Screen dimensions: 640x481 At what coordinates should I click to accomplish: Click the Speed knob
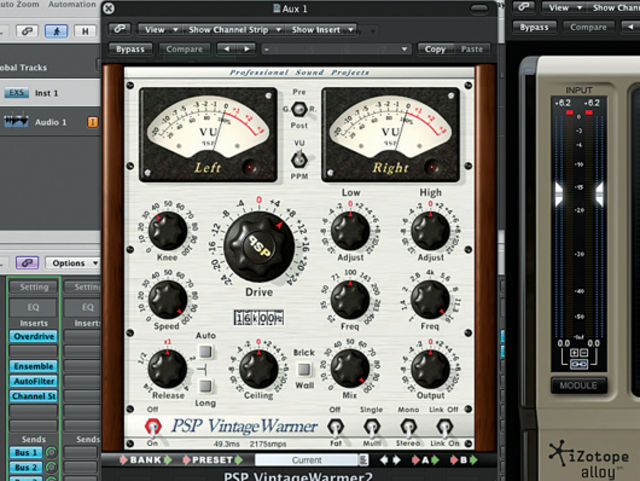pyautogui.click(x=167, y=299)
